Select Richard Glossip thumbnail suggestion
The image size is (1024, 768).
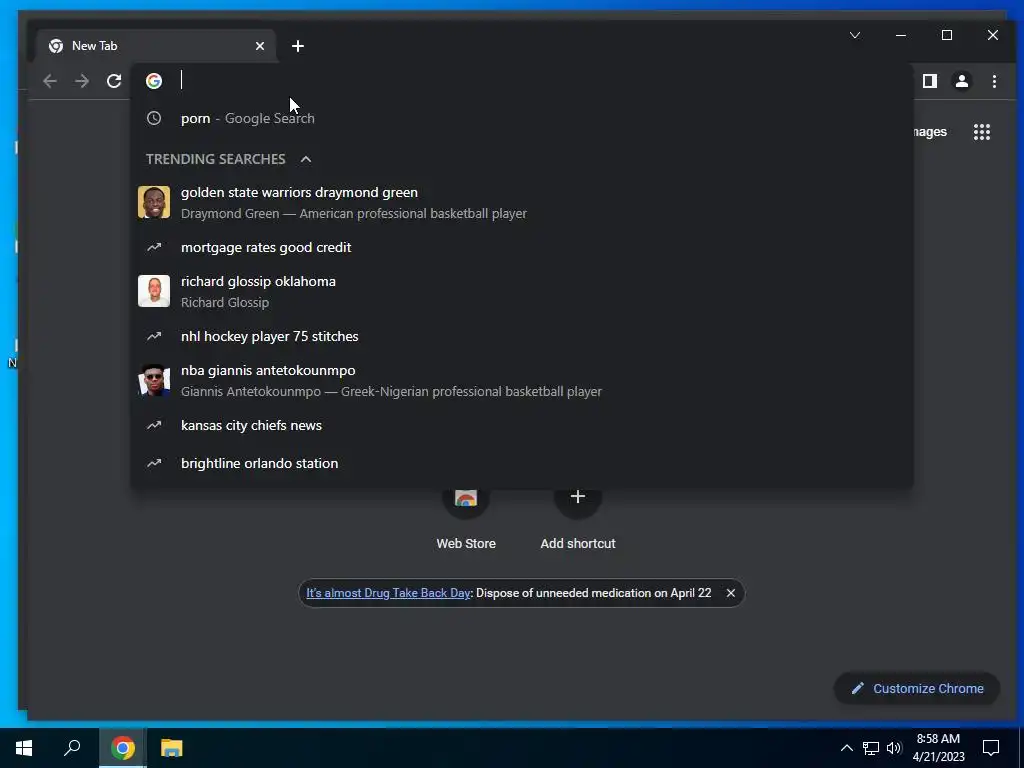[154, 291]
